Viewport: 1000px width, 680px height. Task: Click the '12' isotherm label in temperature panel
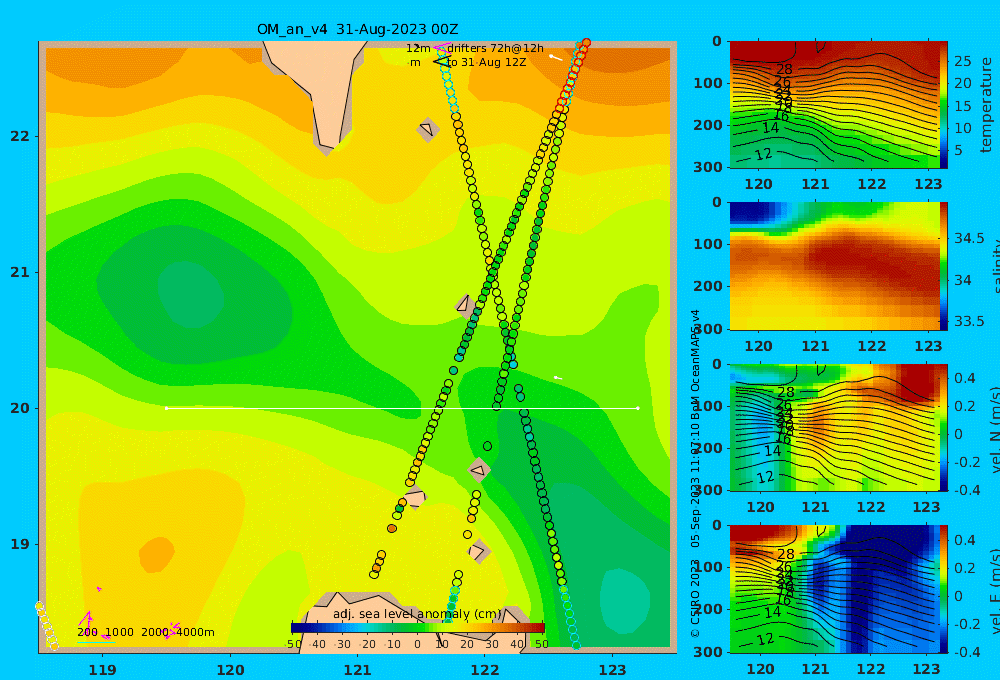(763, 155)
